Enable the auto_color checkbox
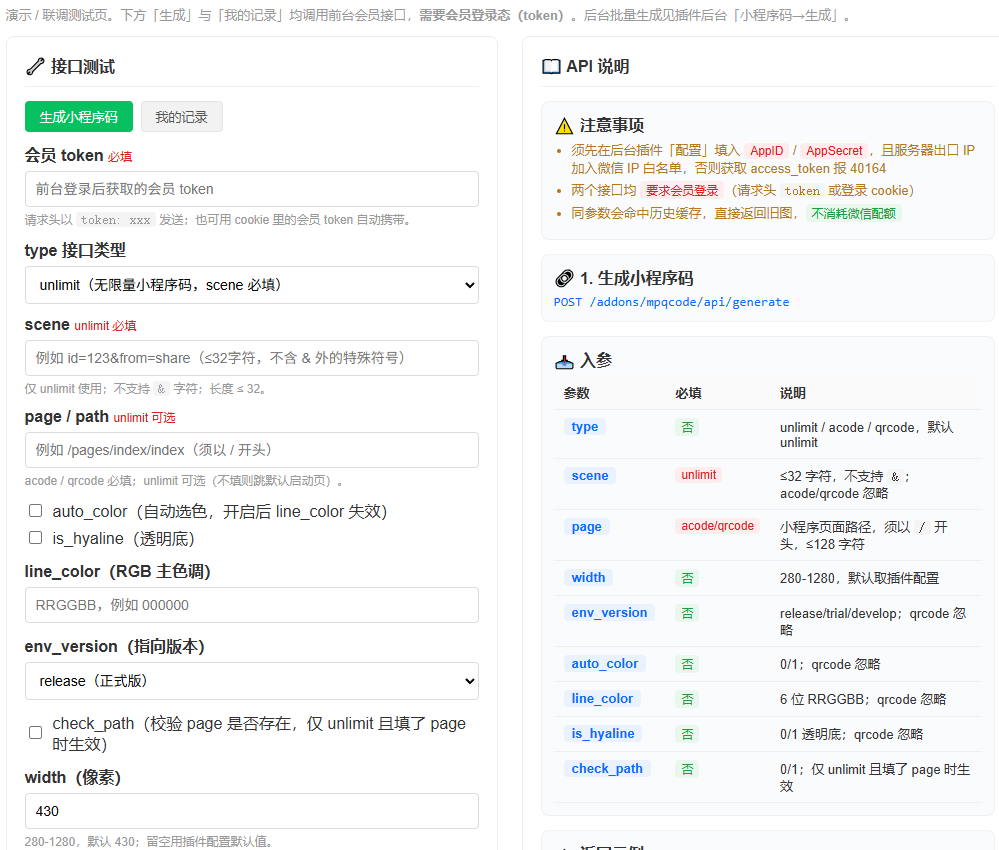The image size is (999, 850). pyautogui.click(x=36, y=511)
